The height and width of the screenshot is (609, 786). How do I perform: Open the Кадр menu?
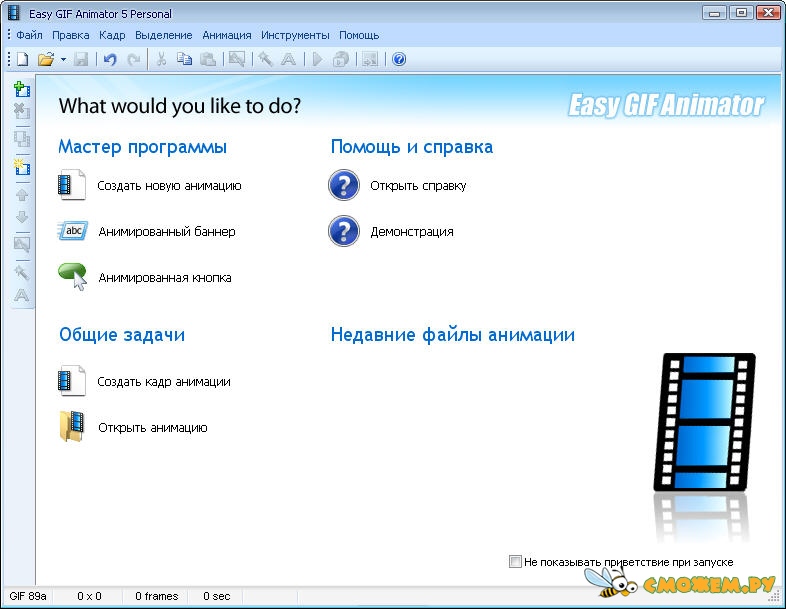click(112, 36)
